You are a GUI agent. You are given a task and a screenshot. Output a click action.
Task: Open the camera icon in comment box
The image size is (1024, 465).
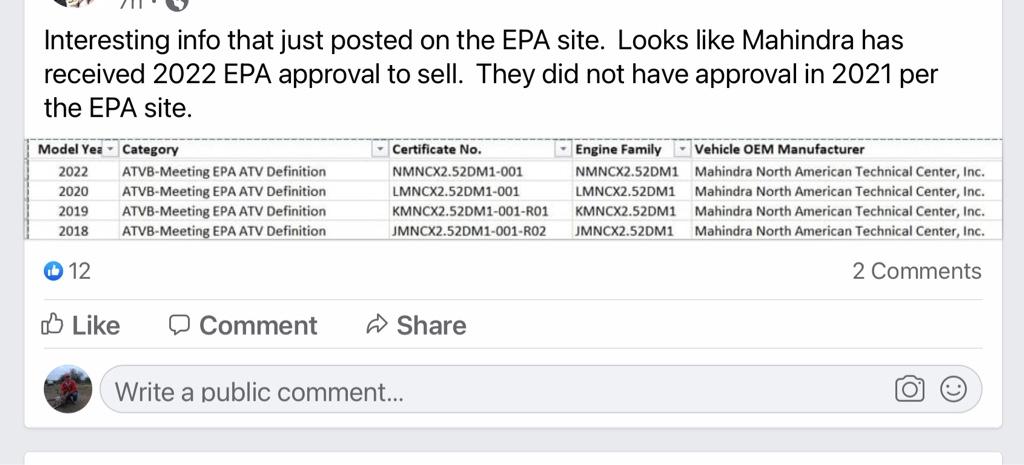909,390
